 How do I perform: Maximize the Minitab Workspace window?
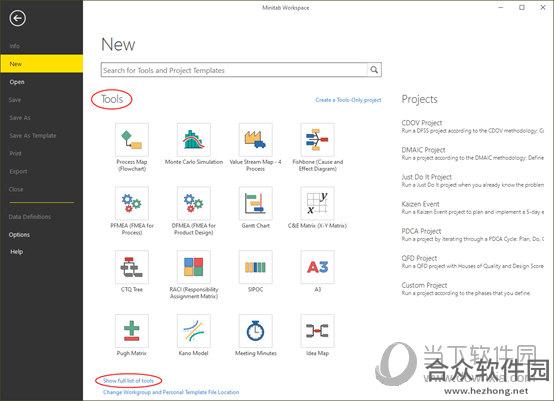(x=522, y=7)
